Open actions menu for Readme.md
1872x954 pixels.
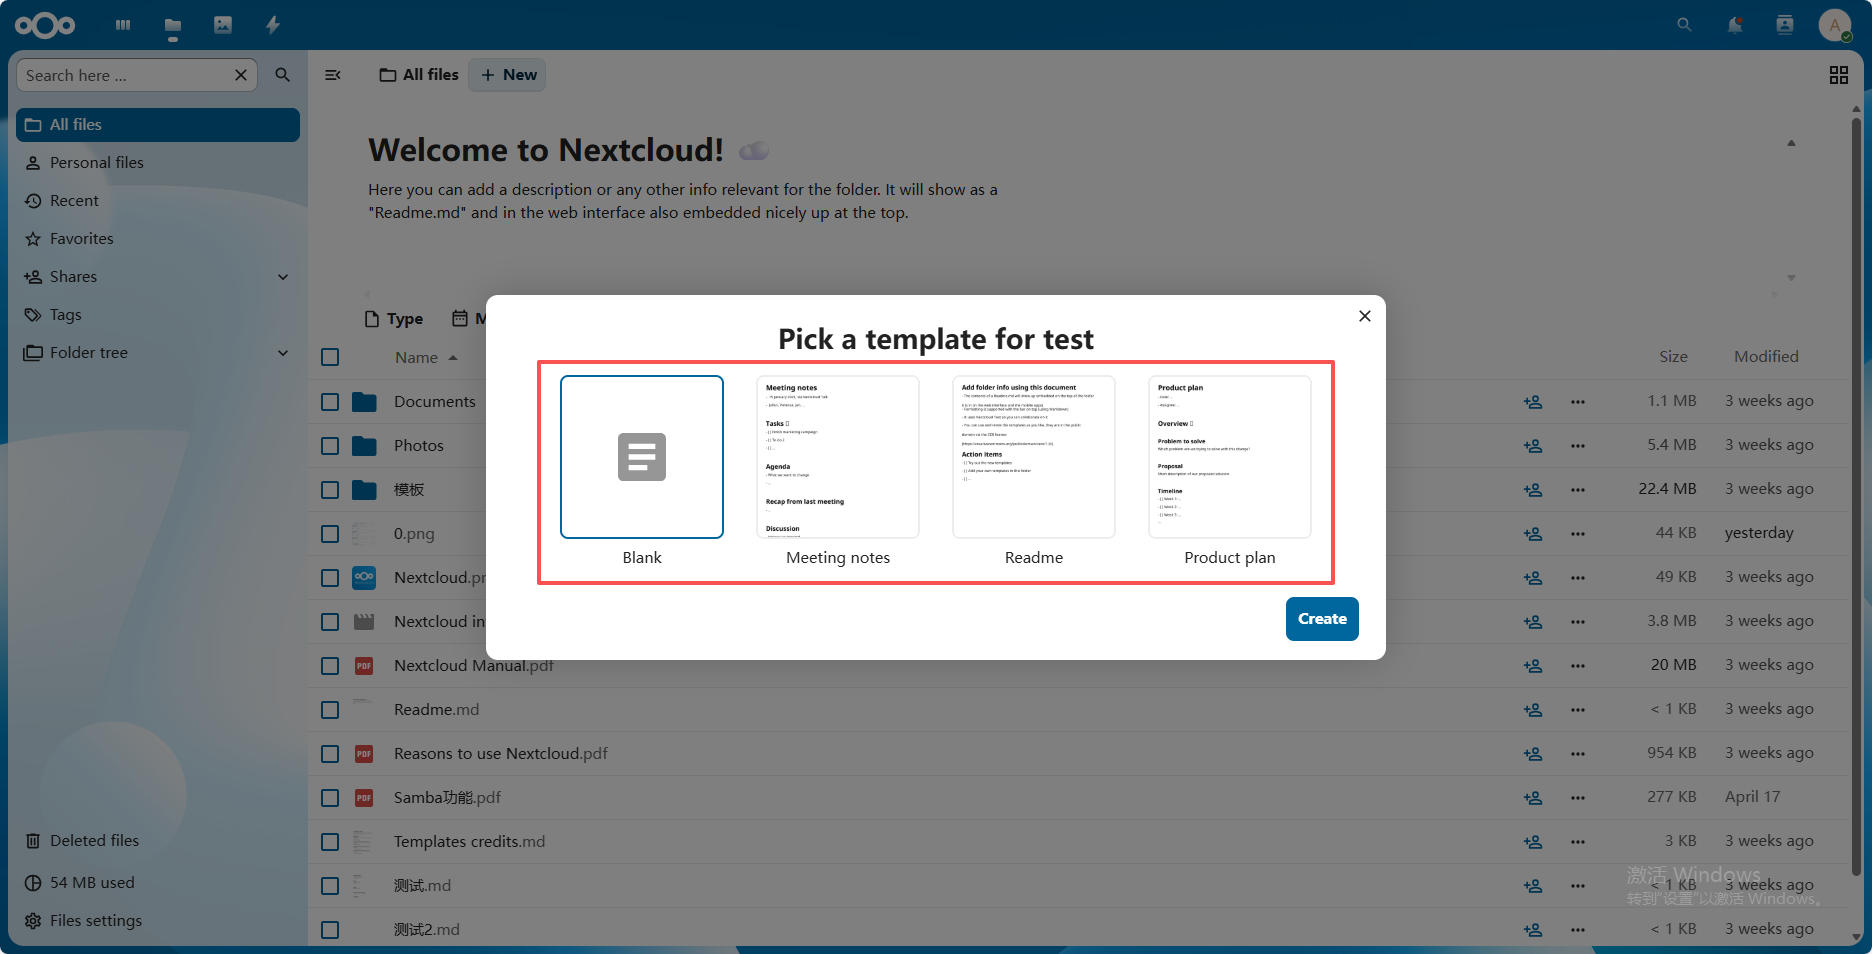[x=1578, y=710]
